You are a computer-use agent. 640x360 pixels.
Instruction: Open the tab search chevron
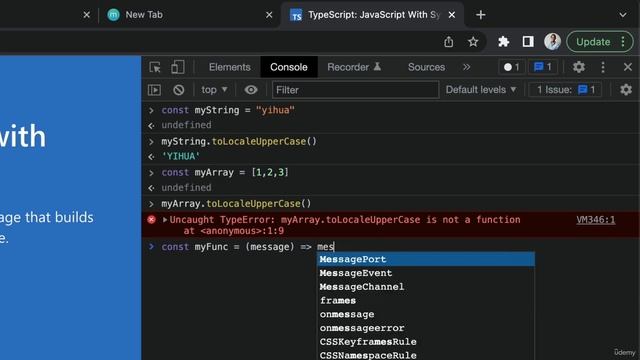[622, 15]
